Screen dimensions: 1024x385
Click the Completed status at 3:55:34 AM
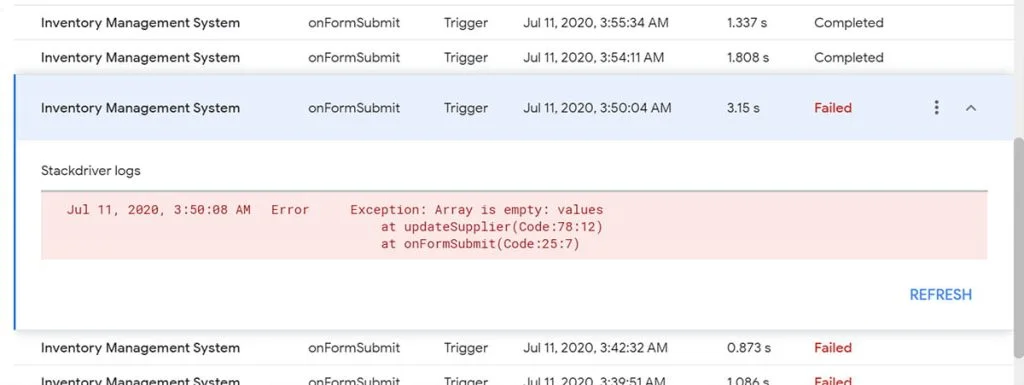coord(848,23)
